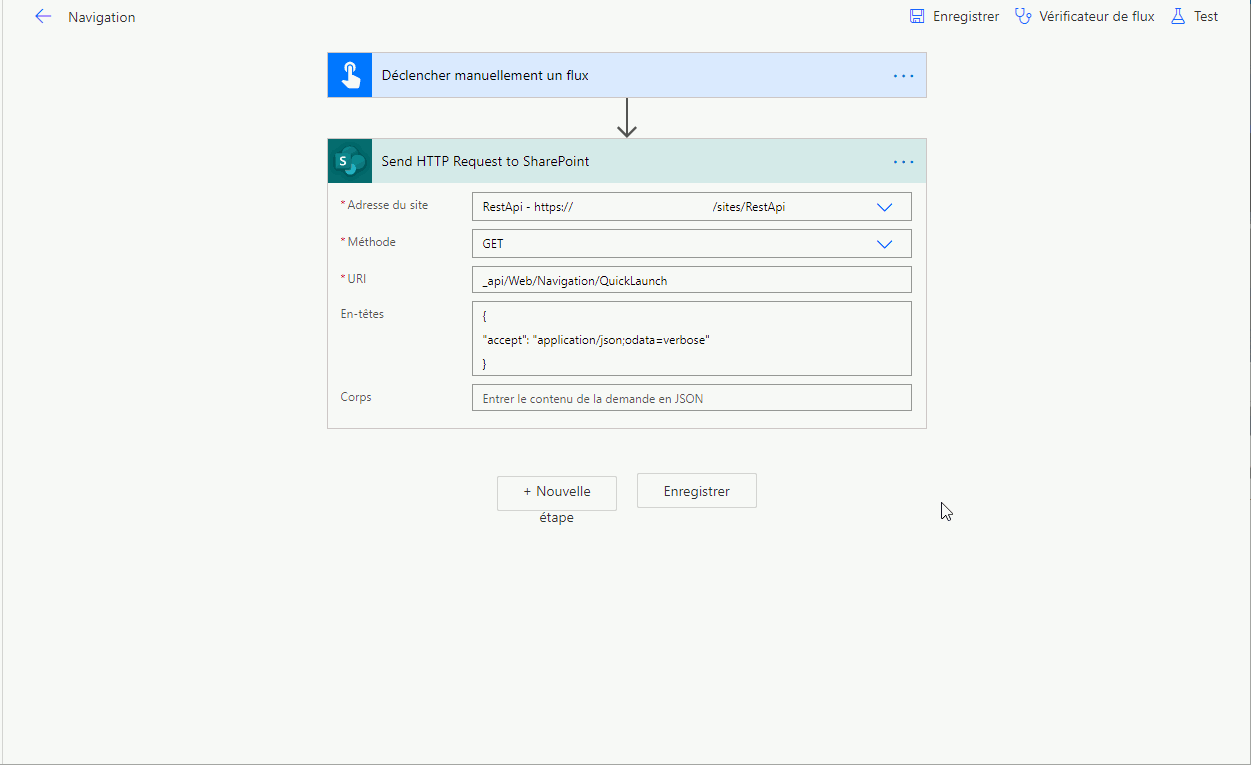The image size is (1251, 765).
Task: Expand the Déclencher manuellement un flux card
Action: (627, 75)
